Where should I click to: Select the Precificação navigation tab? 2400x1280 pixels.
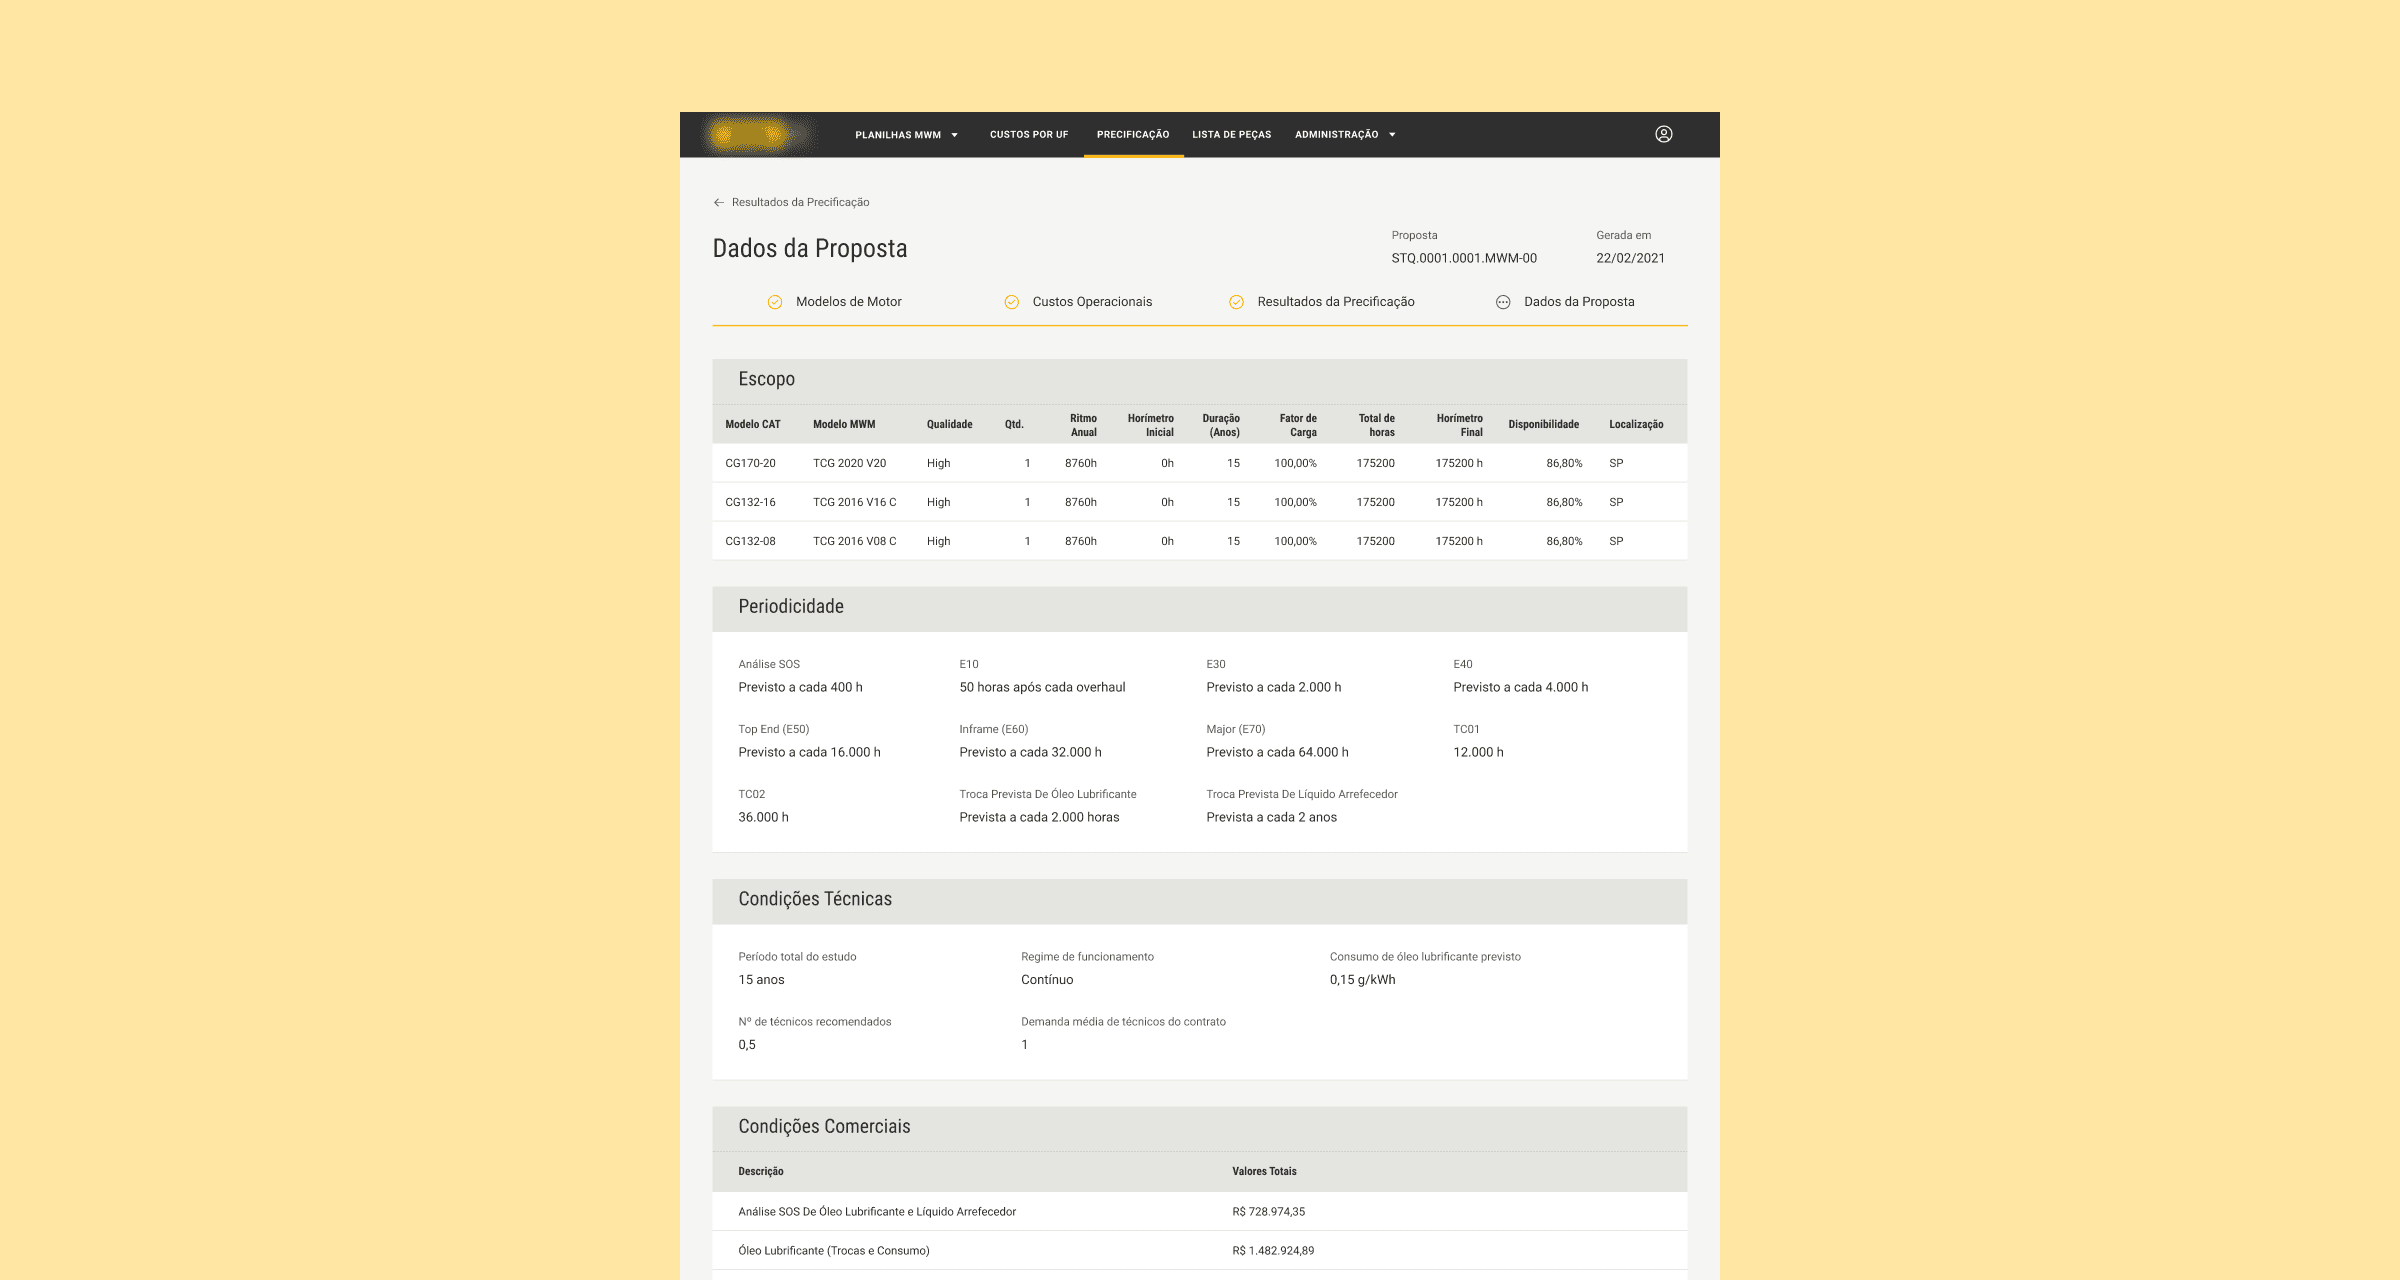tap(1132, 134)
